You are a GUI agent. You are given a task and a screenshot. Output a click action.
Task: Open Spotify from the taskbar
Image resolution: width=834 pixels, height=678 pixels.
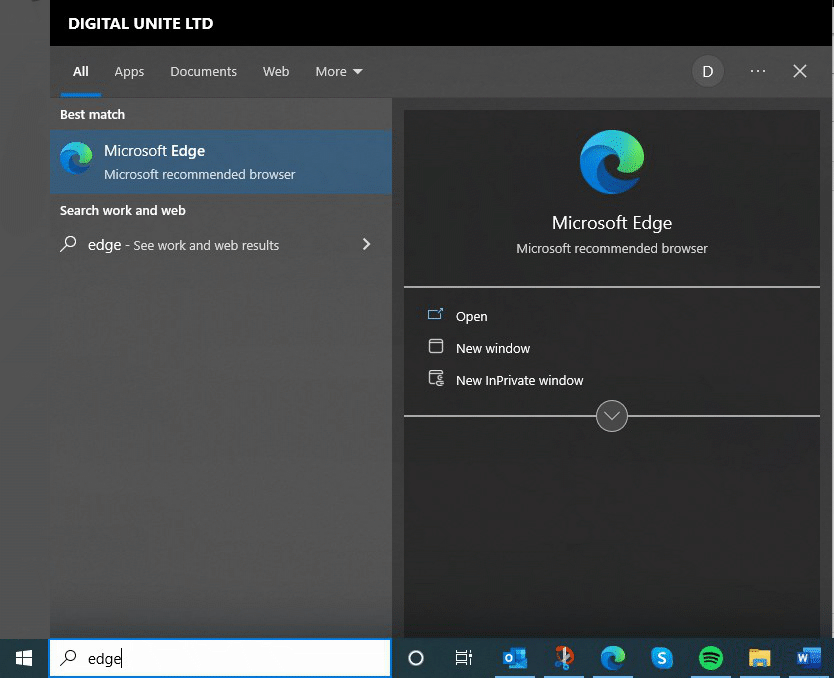pos(711,658)
